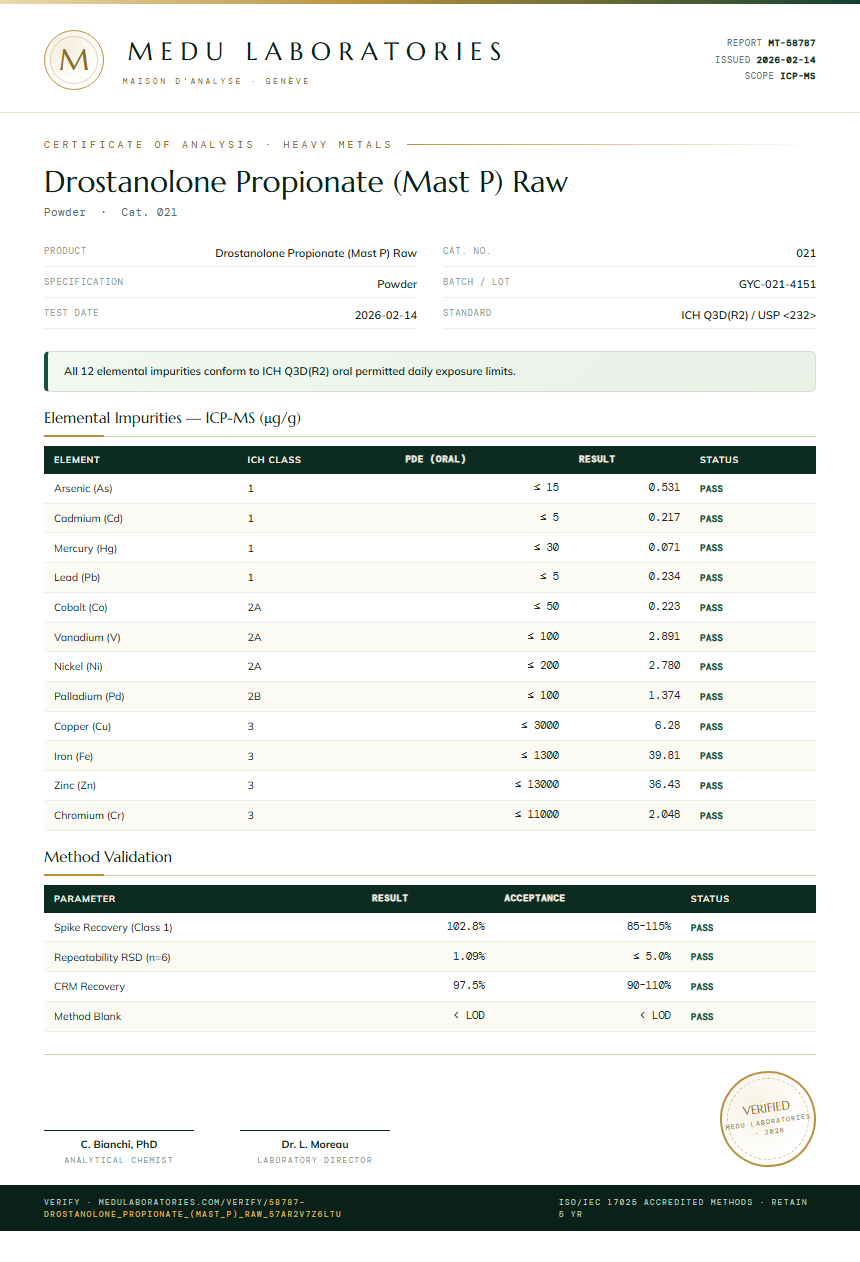This screenshot has height=1262, width=860.
Task: Select the Mercury result 0.071
Action: pos(664,548)
